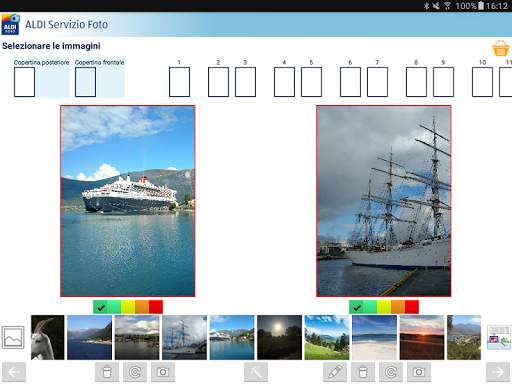Click the quality bar under cruise ship photo
The width and height of the screenshot is (512, 384).
pos(128,307)
